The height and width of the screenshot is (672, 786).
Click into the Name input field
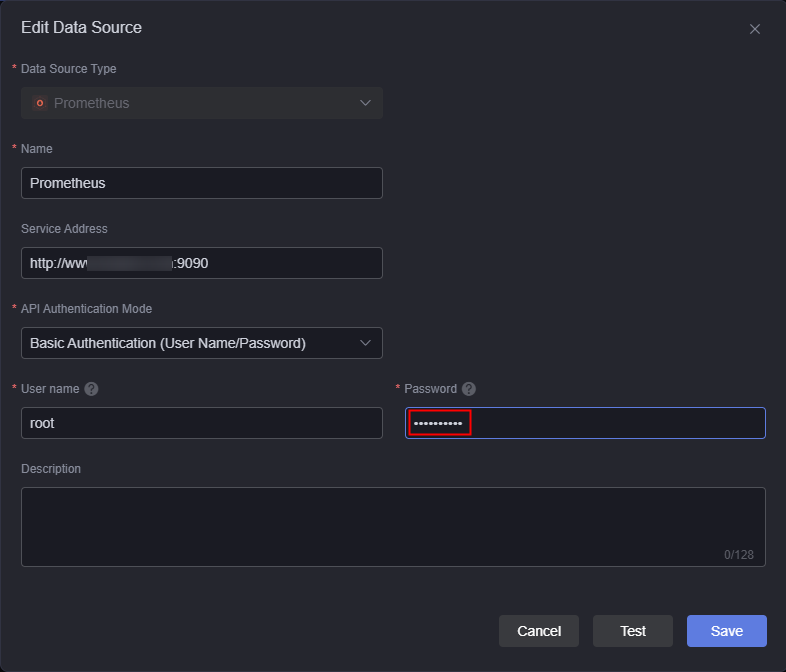[202, 183]
